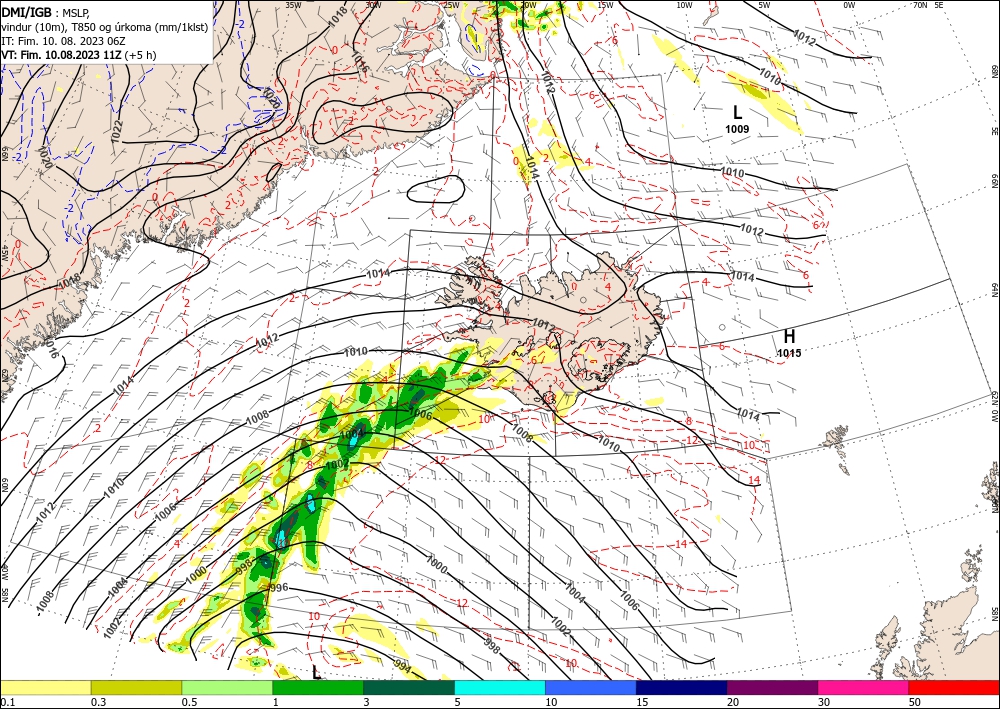Click the '0.3' legend scale value
1000x709 pixels.
click(98, 702)
